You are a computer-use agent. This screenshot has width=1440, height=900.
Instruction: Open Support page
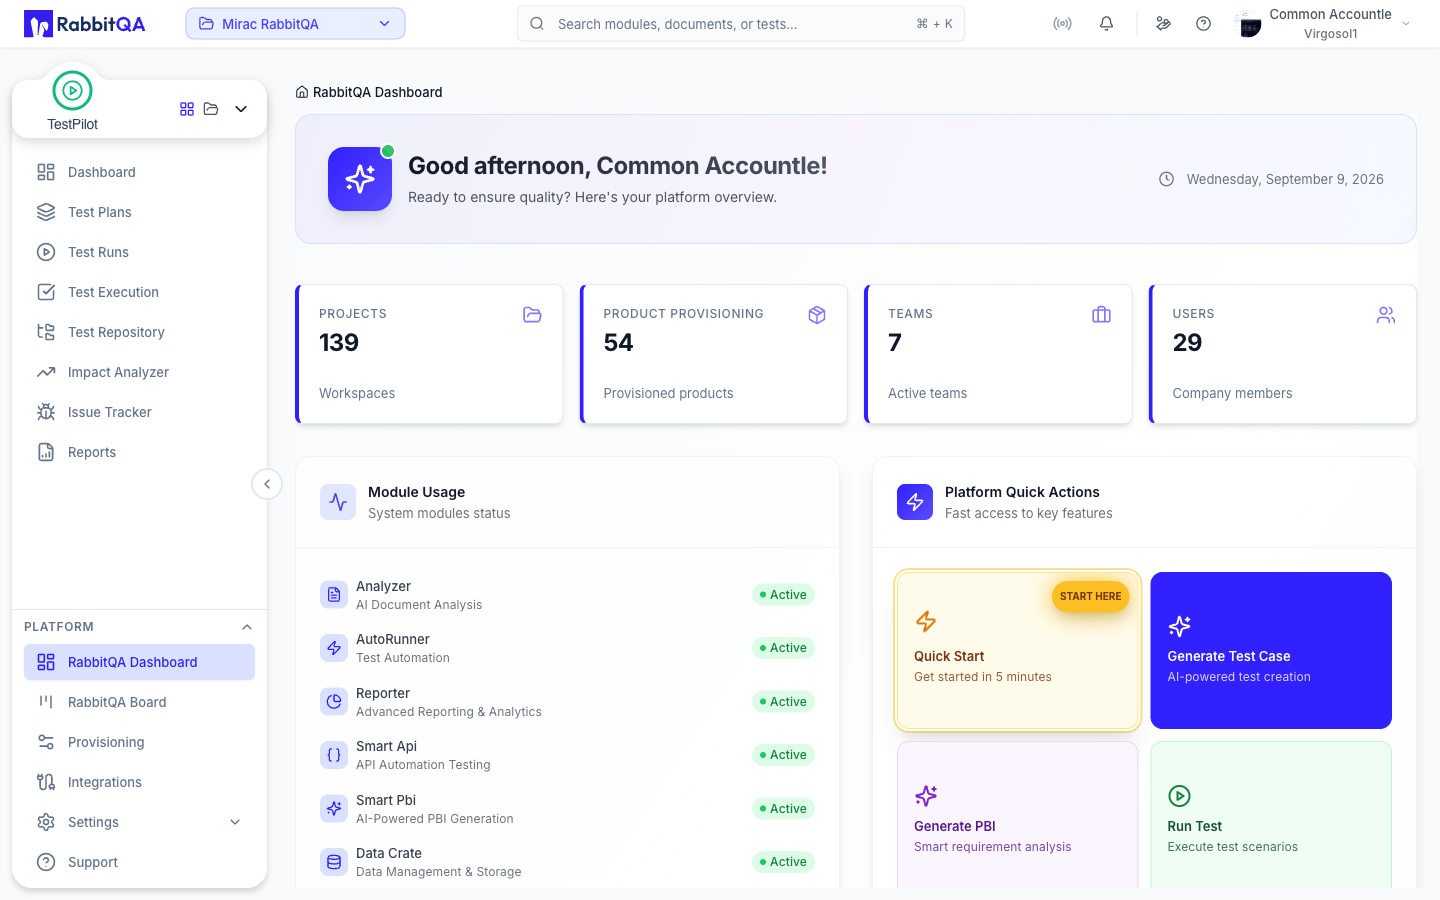(139, 862)
